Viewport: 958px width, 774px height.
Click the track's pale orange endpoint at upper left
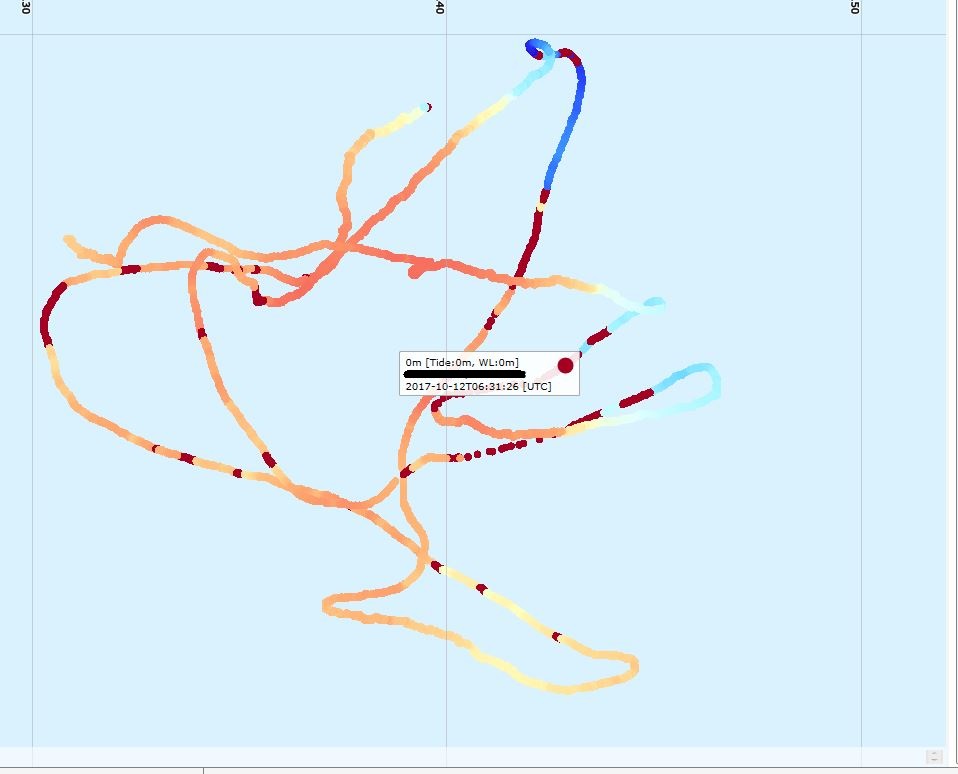point(68,240)
